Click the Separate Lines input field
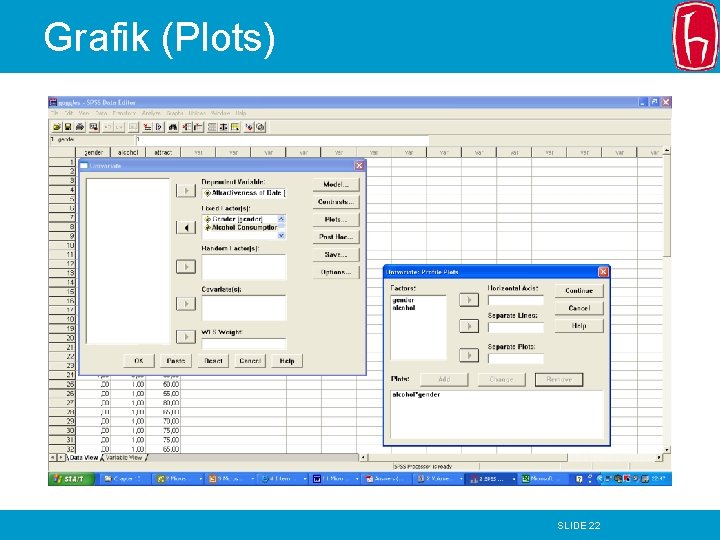This screenshot has width=720, height=540. (516, 327)
